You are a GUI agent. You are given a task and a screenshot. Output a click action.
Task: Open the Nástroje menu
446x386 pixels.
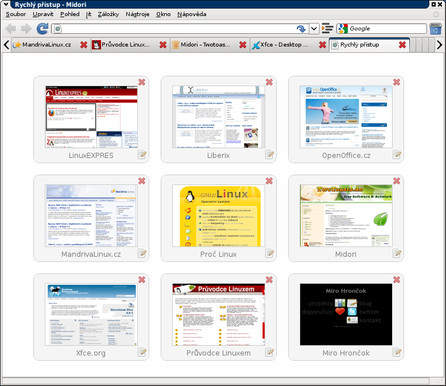[x=137, y=14]
